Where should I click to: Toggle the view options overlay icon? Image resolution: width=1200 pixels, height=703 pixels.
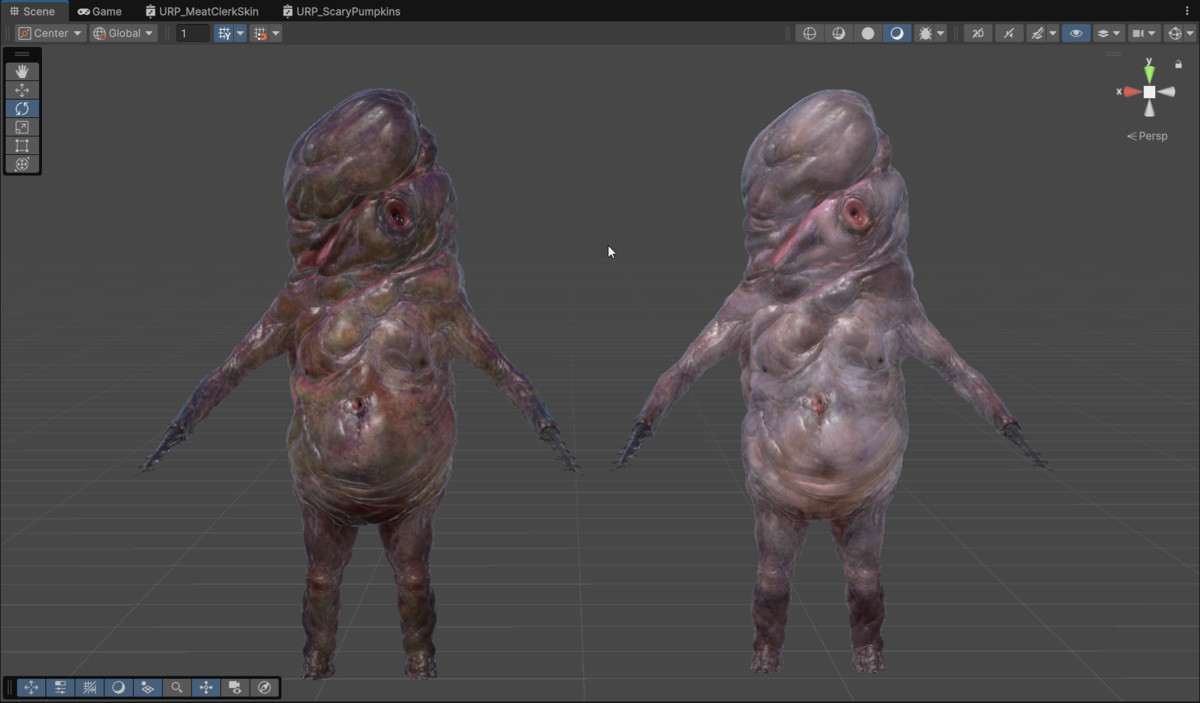[147, 687]
